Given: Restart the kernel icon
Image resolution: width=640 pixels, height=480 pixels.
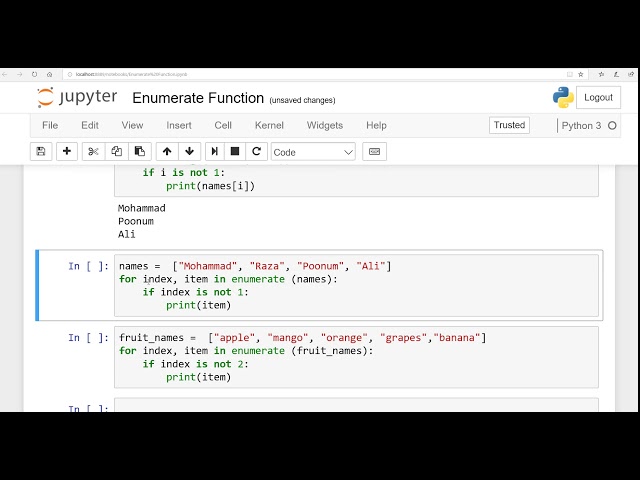Looking at the screenshot, I should coord(256,151).
